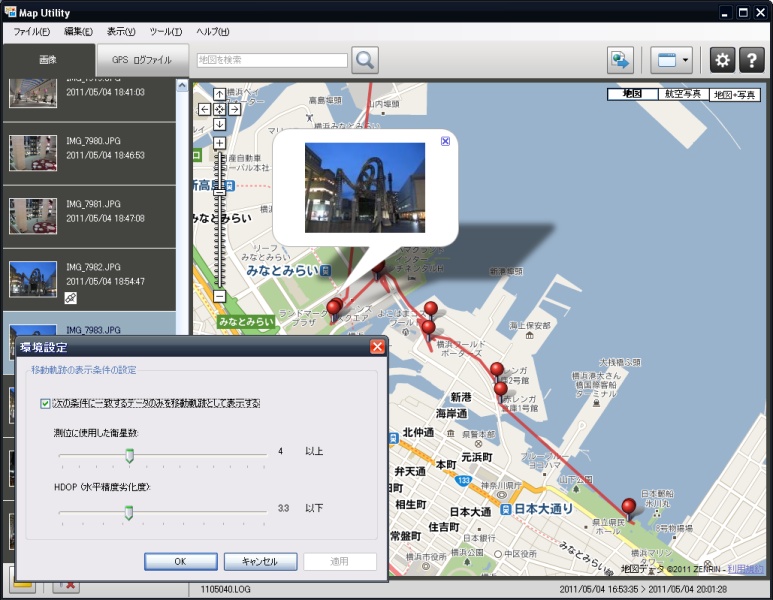Select thumbnail of IMG_7982.JPG
This screenshot has height=600, width=773.
click(33, 280)
